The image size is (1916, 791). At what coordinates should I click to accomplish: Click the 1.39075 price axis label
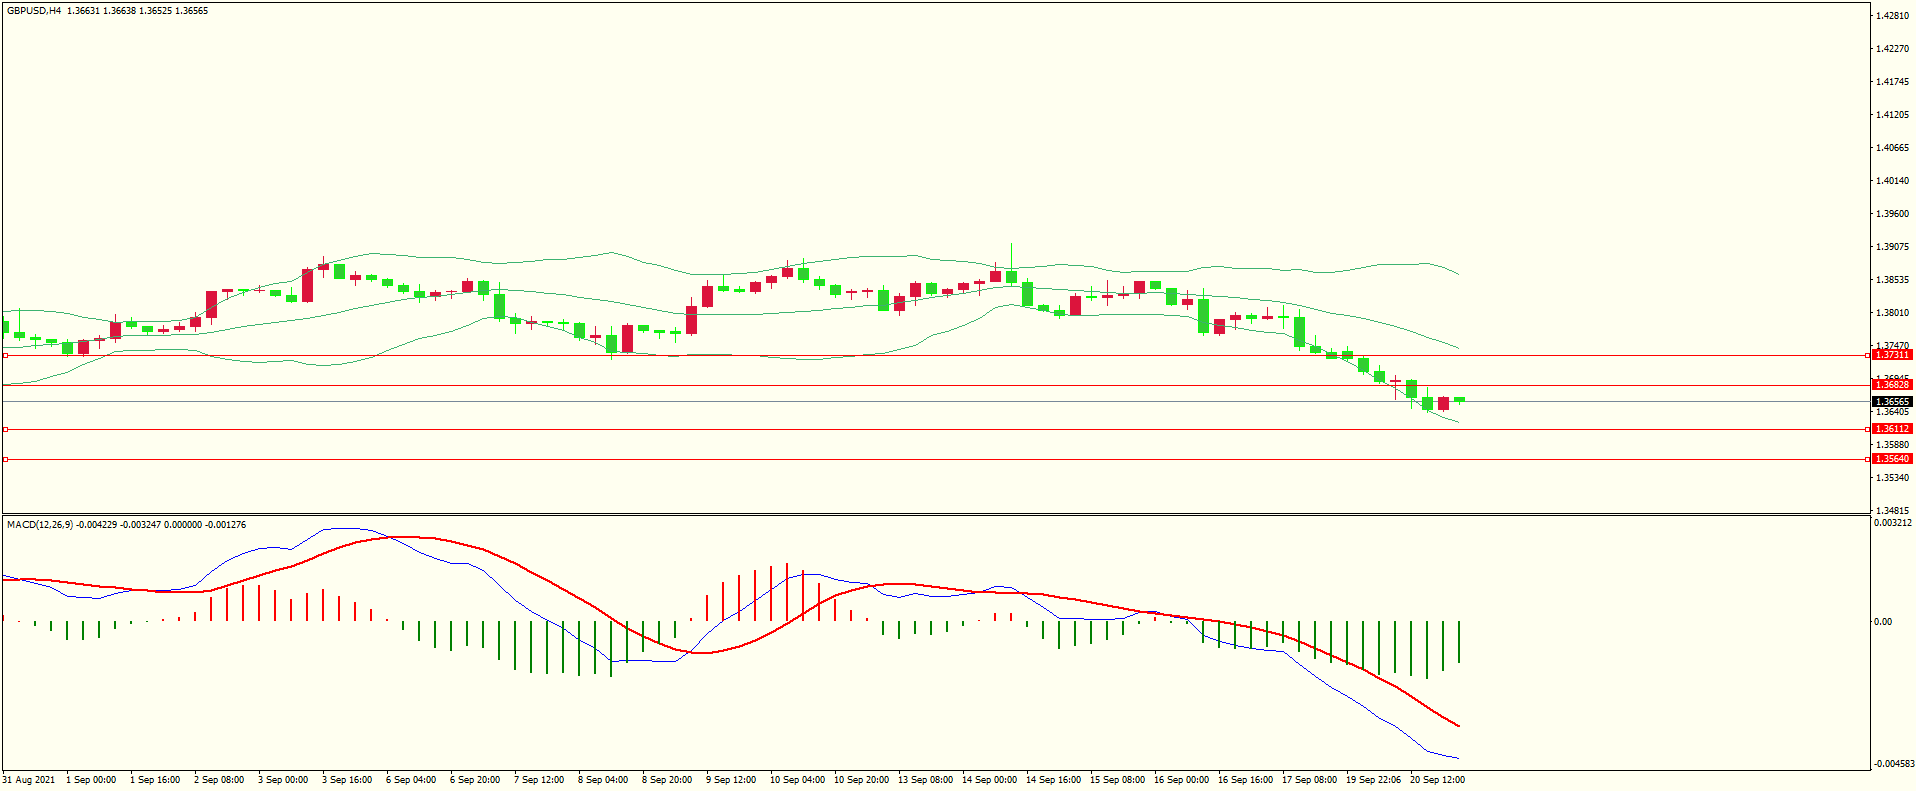point(1893,247)
